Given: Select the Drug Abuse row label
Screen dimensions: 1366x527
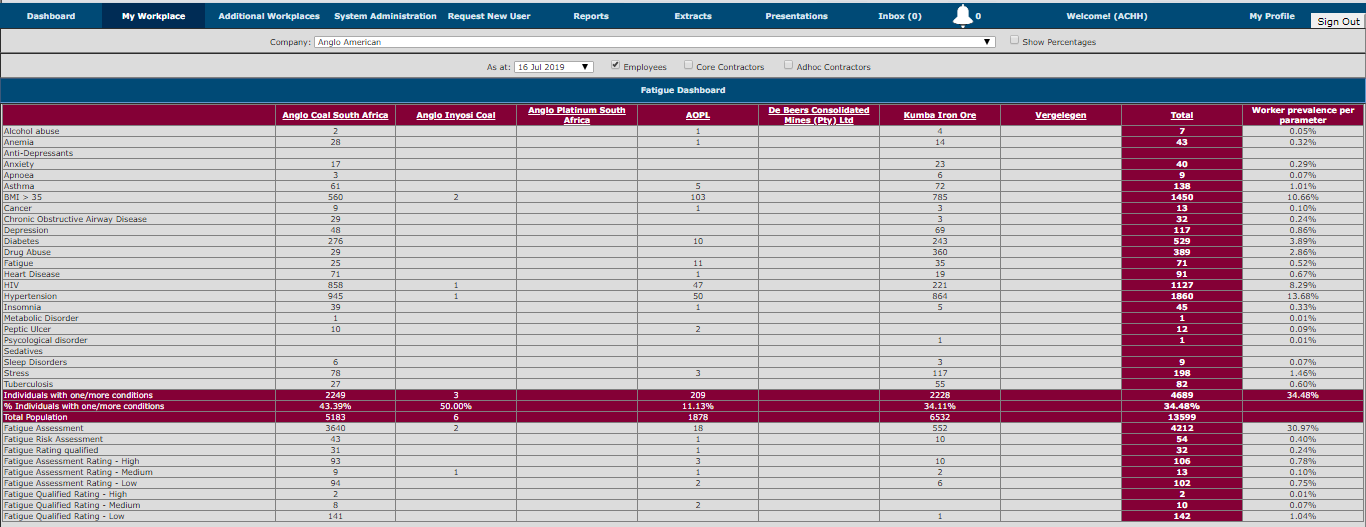Looking at the screenshot, I should click(x=25, y=252).
